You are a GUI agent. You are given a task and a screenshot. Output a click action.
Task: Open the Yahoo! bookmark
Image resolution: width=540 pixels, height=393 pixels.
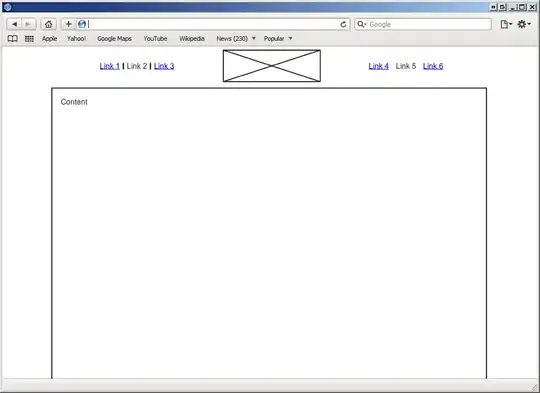click(76, 39)
